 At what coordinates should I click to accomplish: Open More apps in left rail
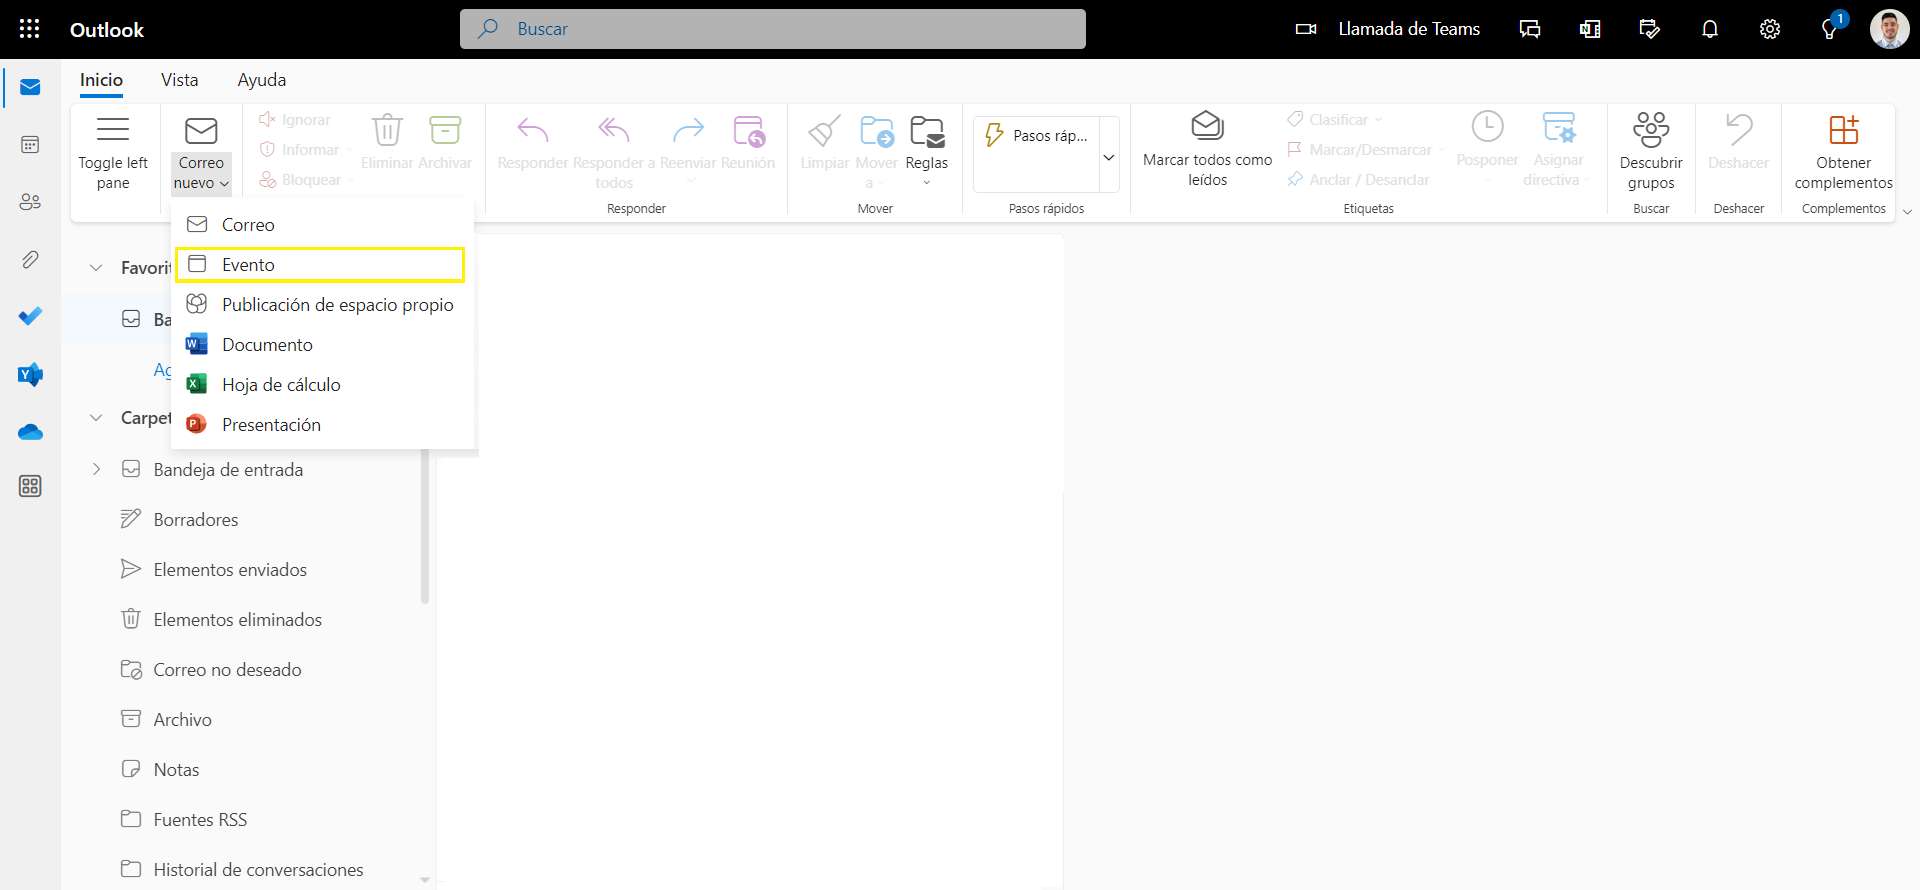pyautogui.click(x=30, y=486)
